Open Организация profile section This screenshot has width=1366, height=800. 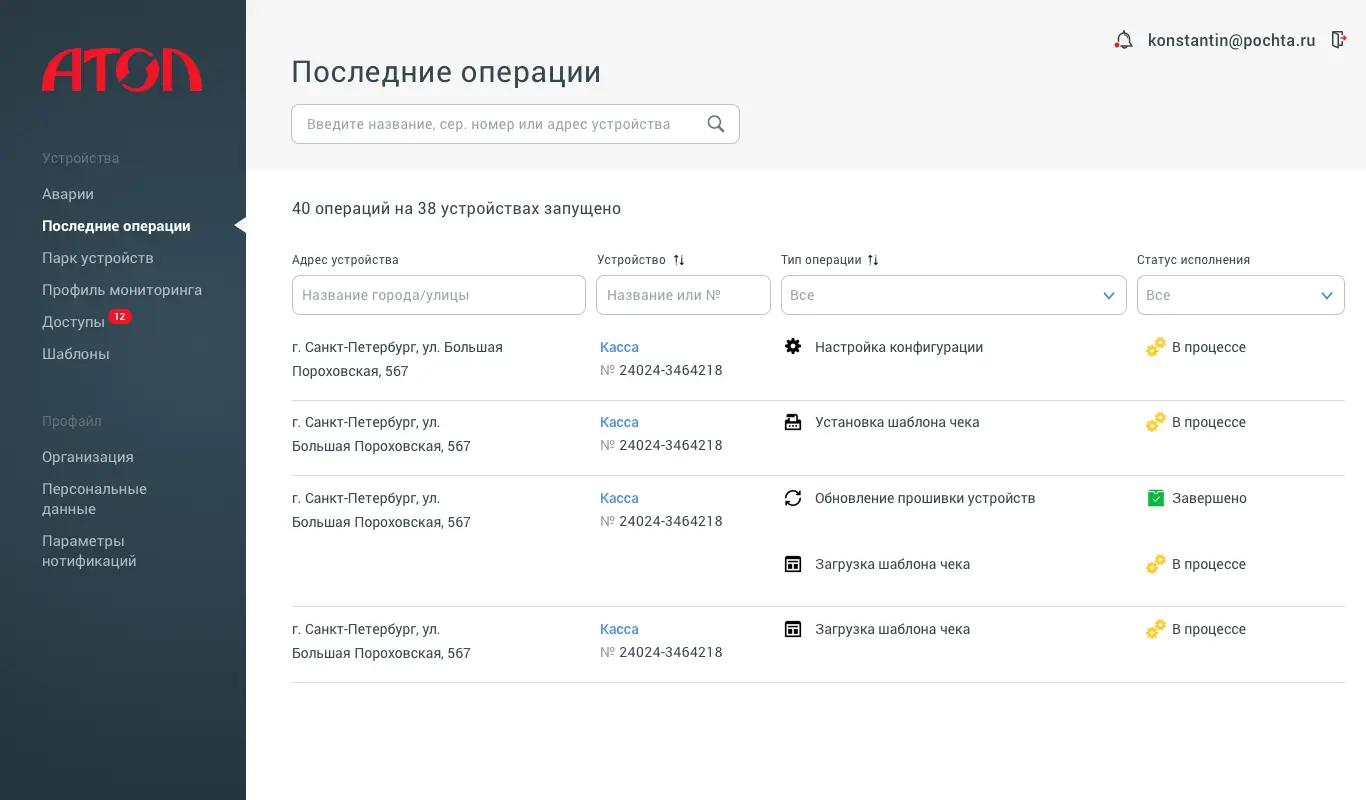pos(88,457)
